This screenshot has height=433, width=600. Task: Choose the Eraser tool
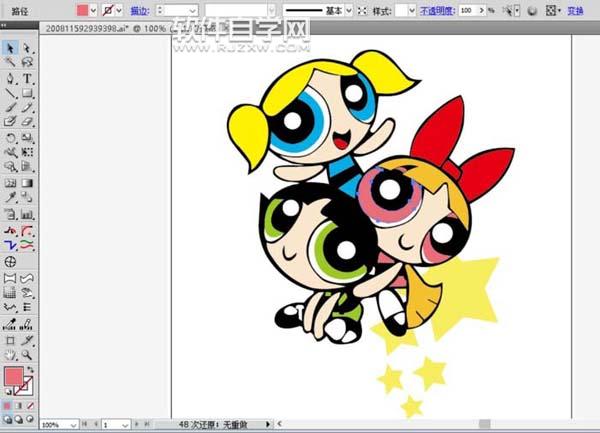click(x=27, y=122)
